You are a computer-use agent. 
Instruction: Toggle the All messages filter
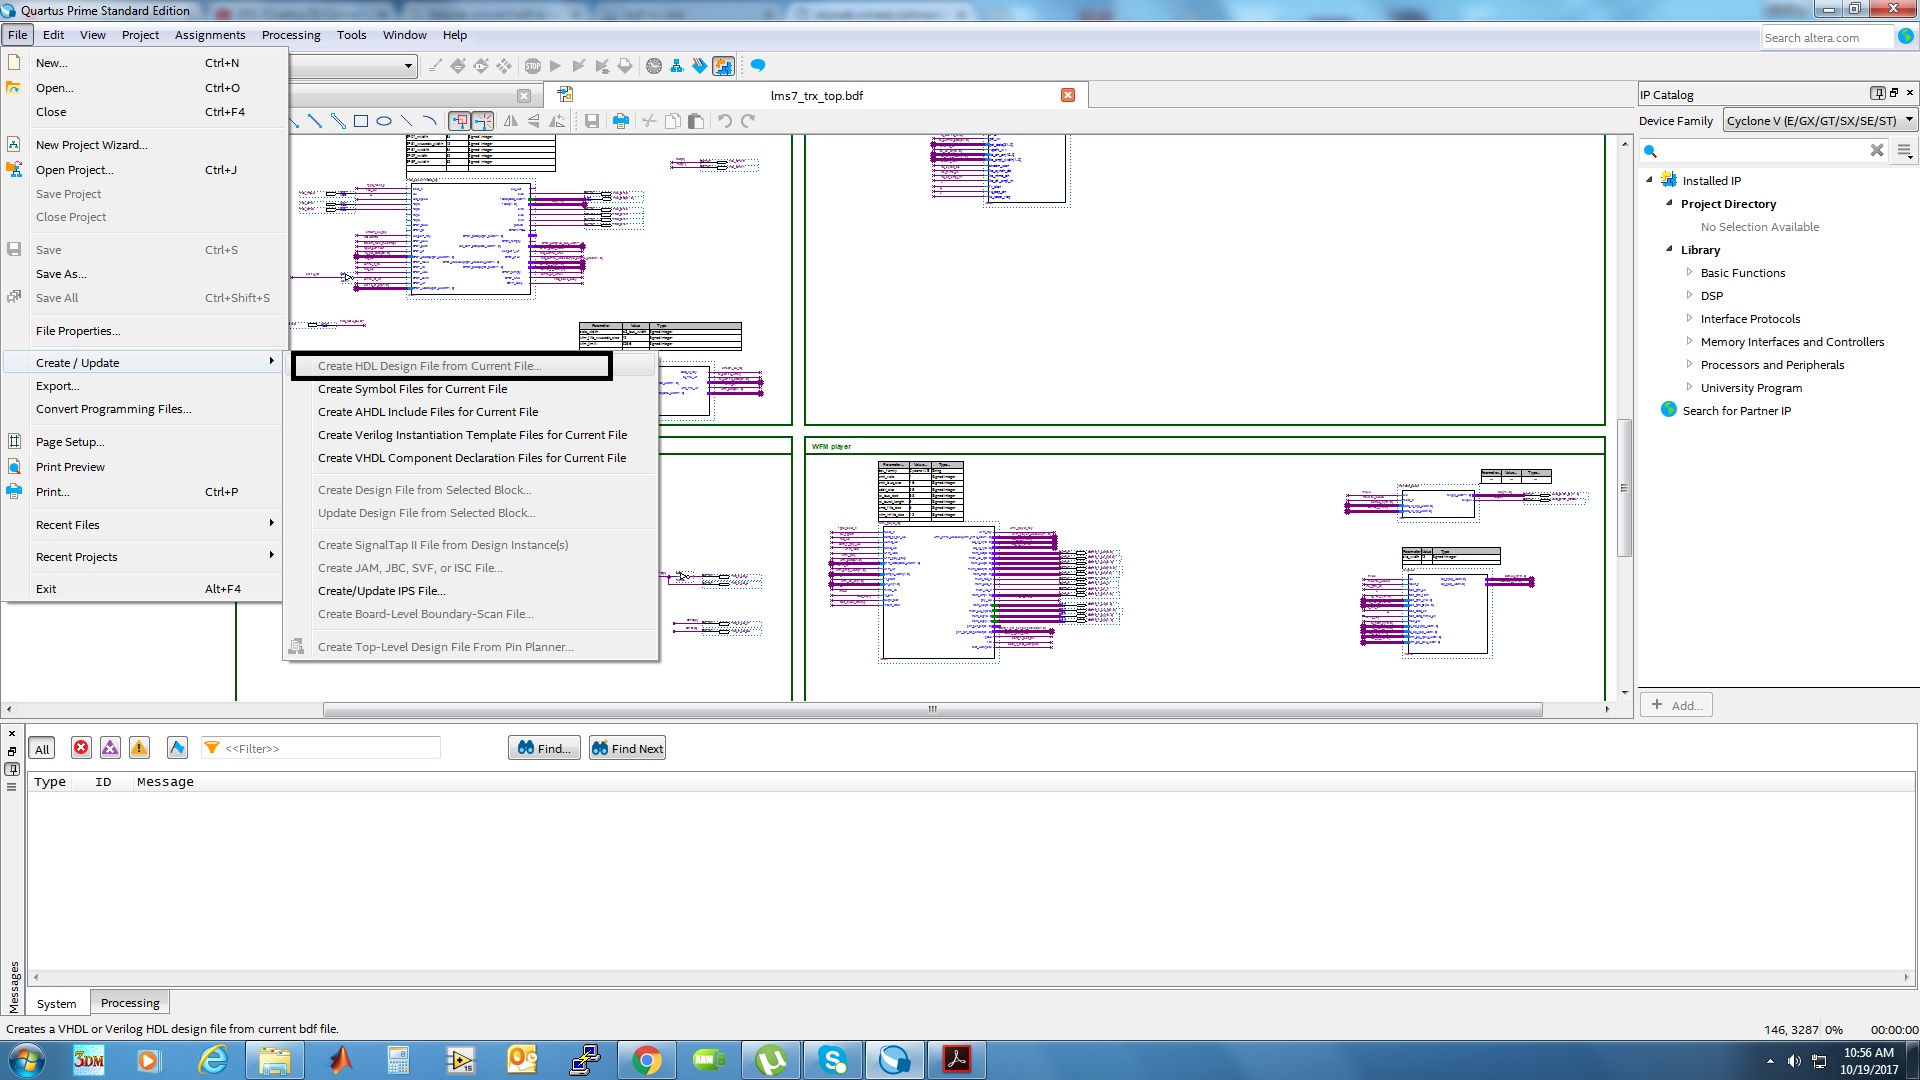pos(42,749)
